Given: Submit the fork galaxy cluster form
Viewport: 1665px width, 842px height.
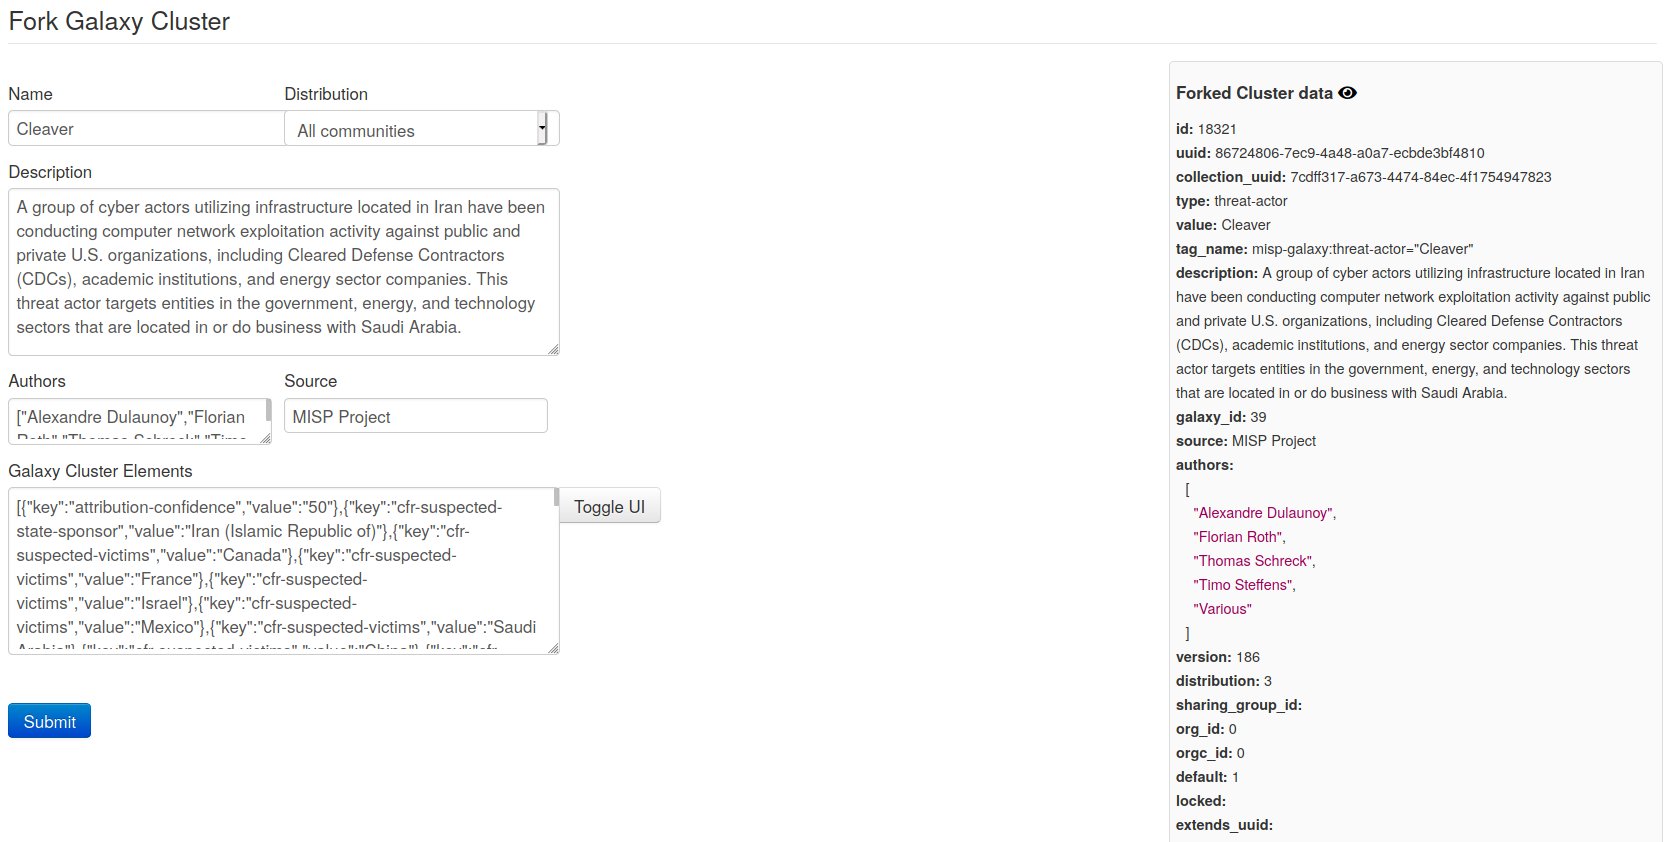Looking at the screenshot, I should coord(49,721).
